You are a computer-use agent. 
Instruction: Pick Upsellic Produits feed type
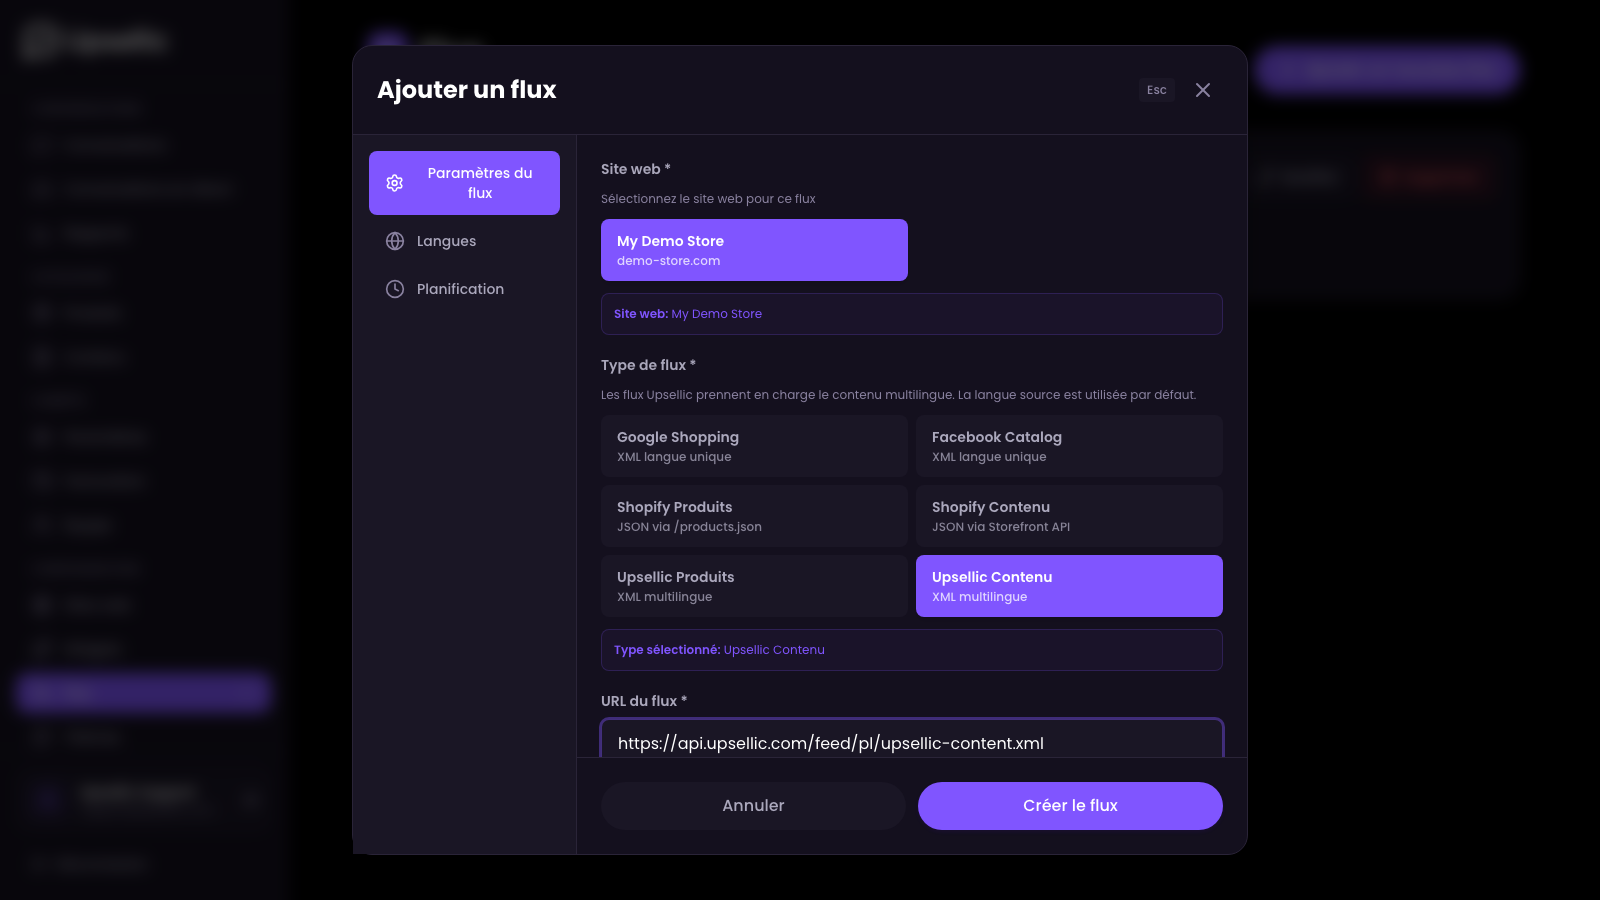[754, 586]
